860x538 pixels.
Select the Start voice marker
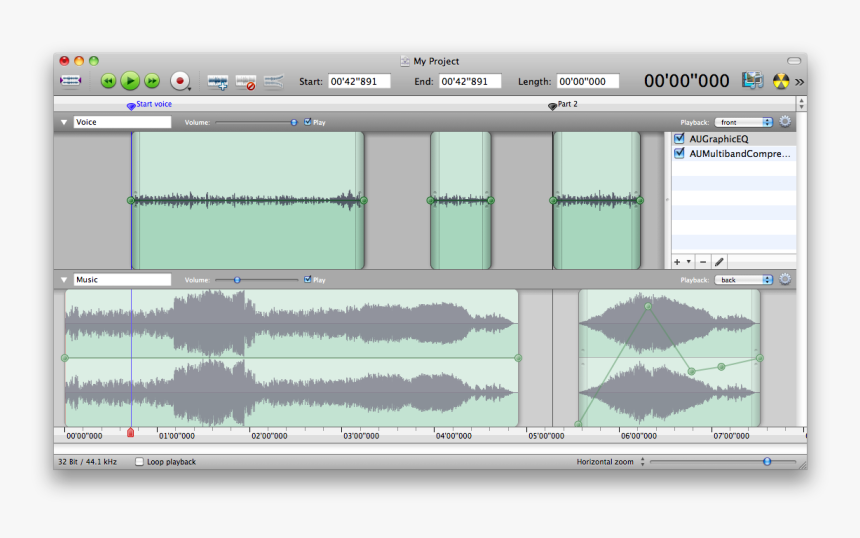pyautogui.click(x=149, y=104)
